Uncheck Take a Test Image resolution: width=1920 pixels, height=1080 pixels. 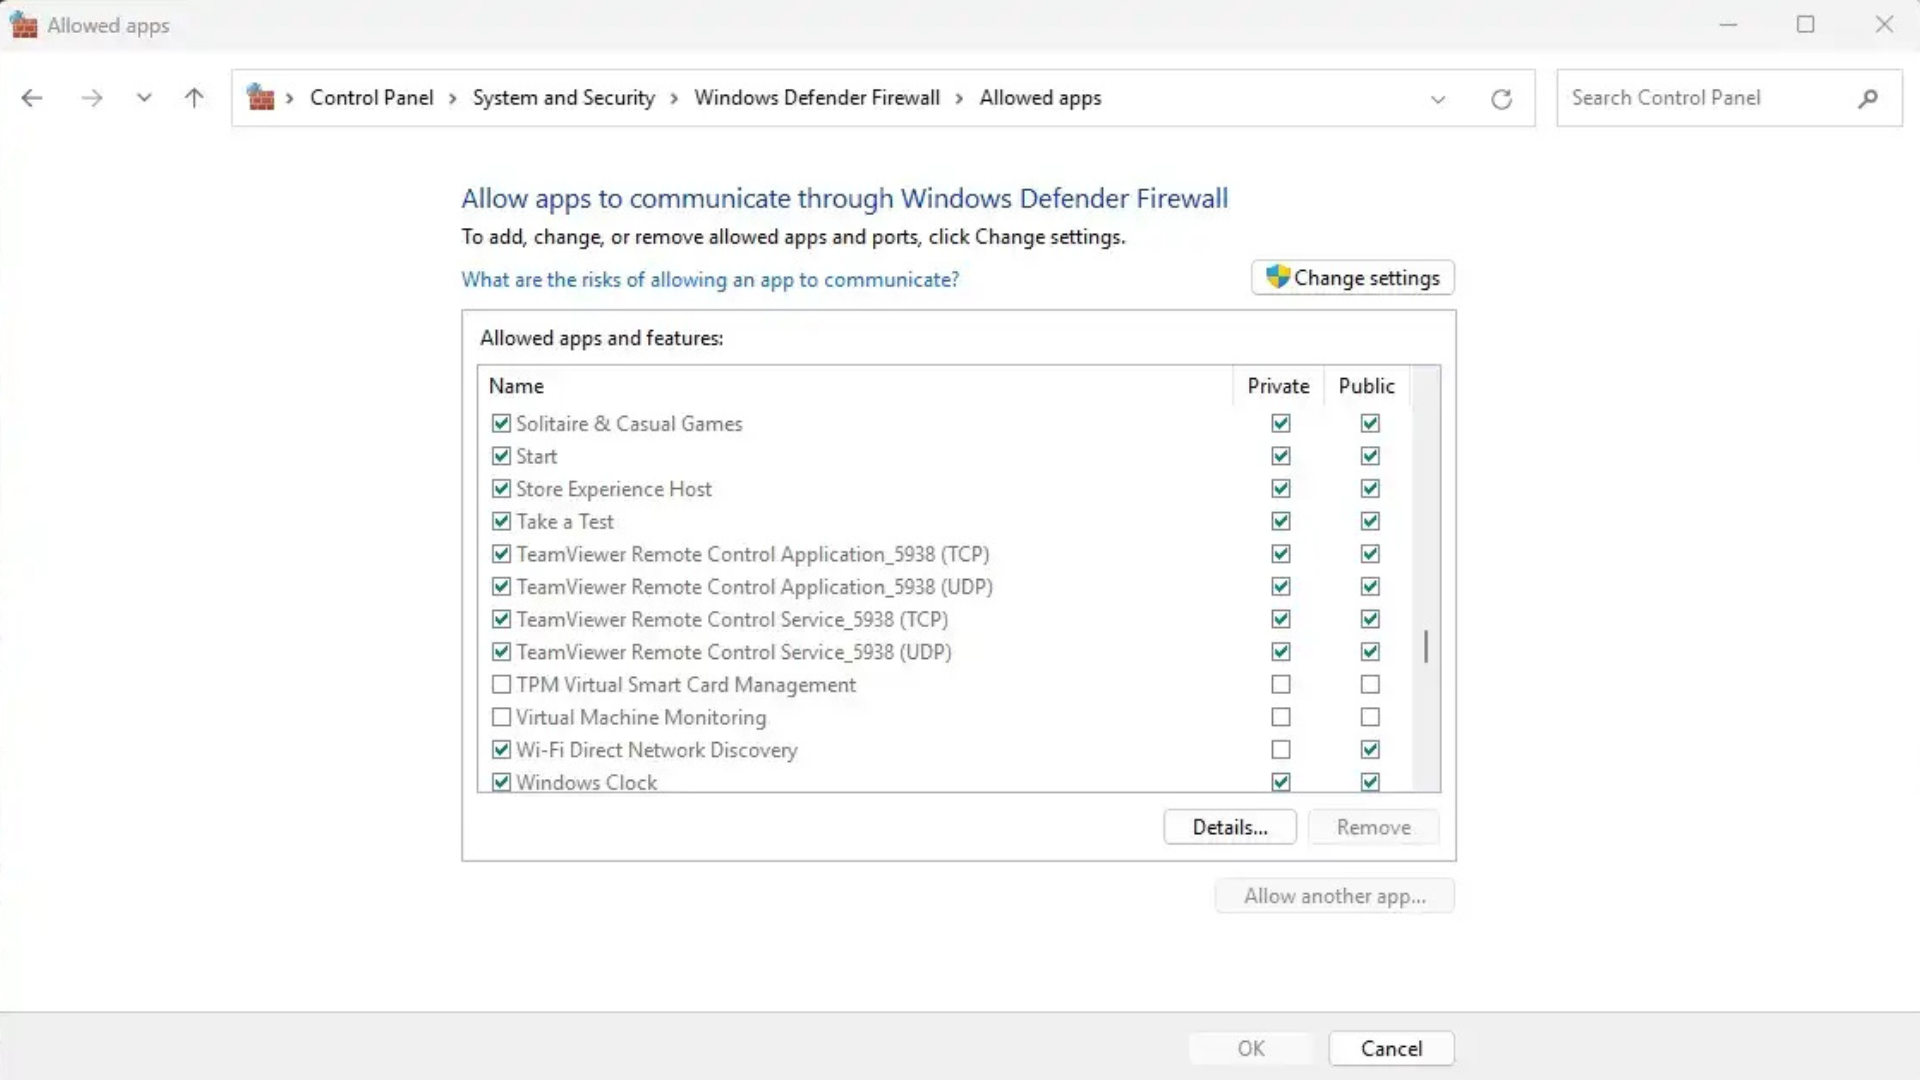click(500, 521)
